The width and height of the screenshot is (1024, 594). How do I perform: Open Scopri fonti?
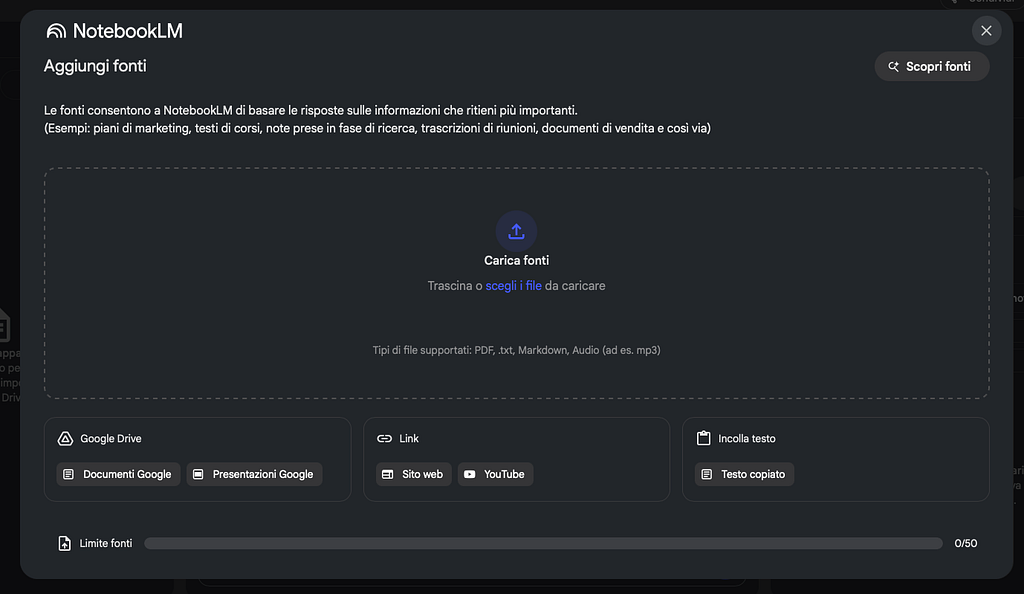931,67
